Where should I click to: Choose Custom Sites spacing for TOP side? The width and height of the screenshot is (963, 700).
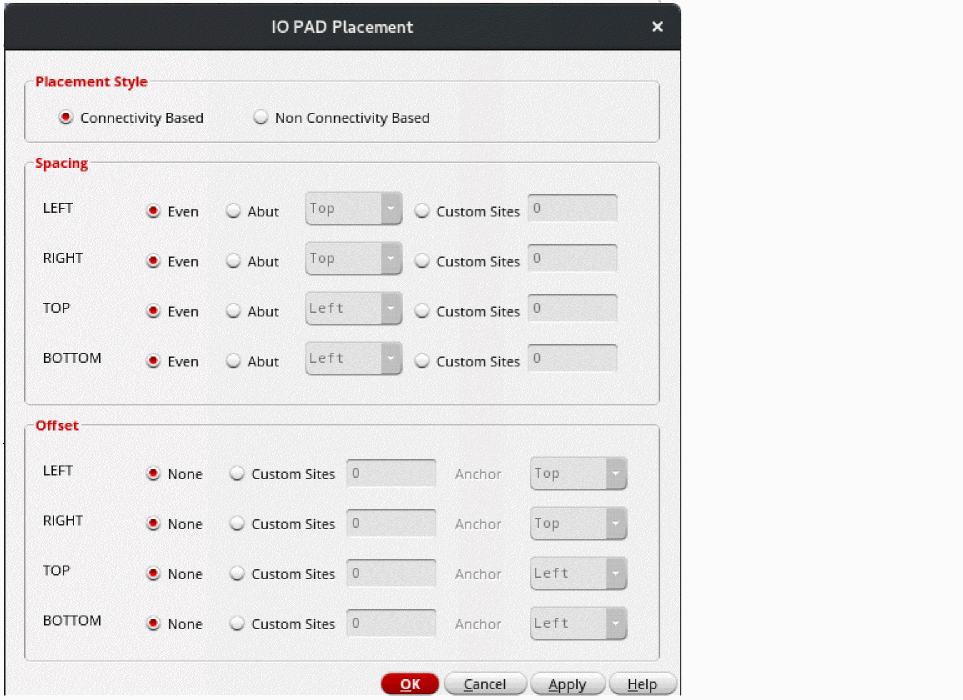421,311
